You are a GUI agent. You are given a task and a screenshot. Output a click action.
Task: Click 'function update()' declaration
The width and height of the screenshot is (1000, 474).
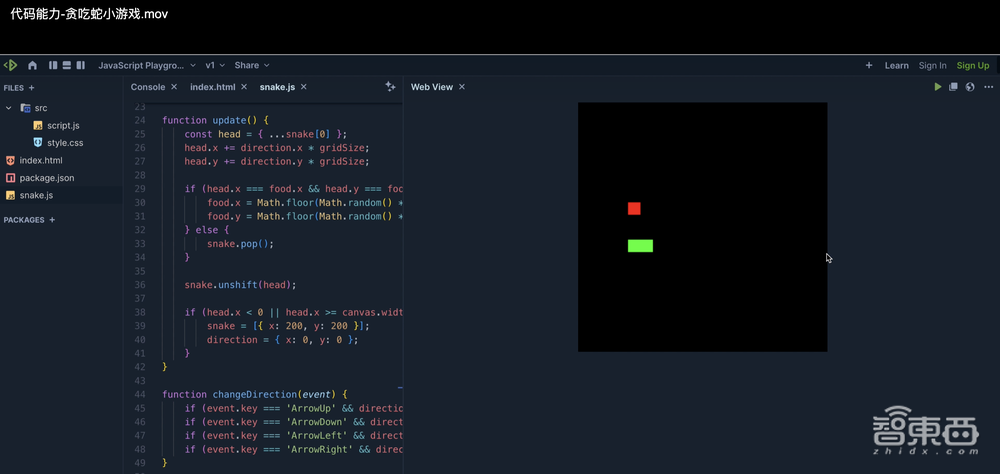pos(216,120)
